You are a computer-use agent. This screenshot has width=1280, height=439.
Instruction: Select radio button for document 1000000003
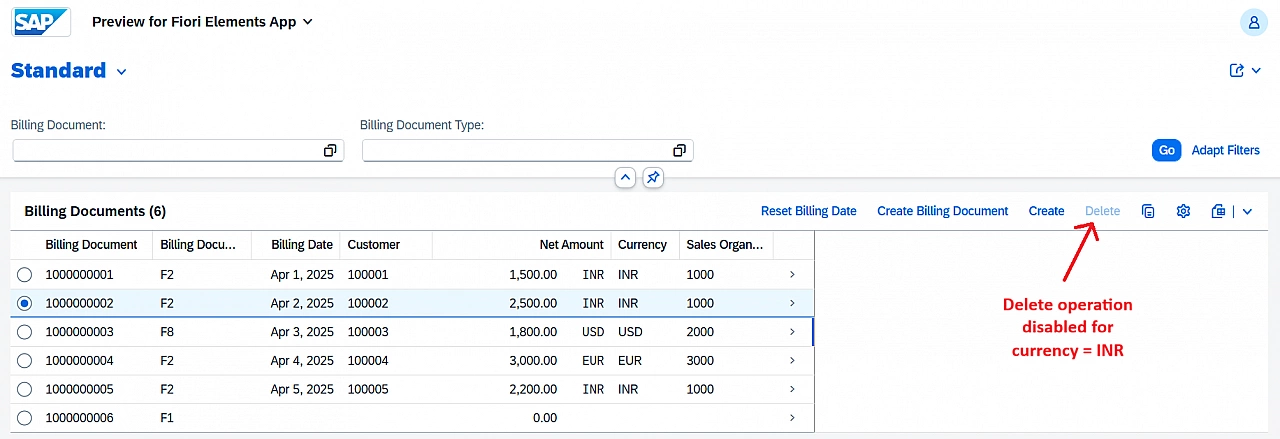click(25, 332)
